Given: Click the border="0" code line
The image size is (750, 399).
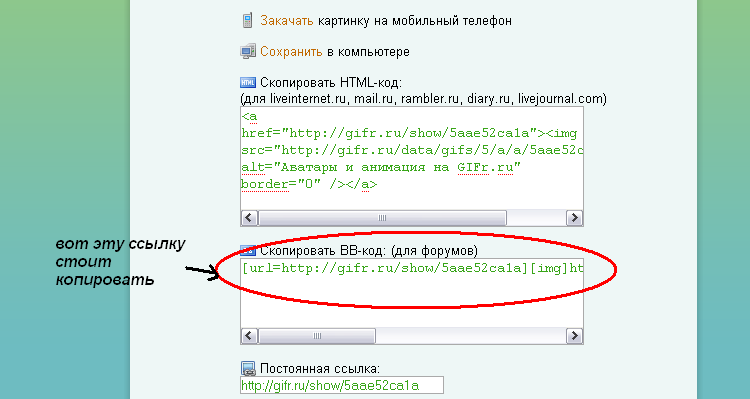Looking at the screenshot, I should pyautogui.click(x=309, y=184).
